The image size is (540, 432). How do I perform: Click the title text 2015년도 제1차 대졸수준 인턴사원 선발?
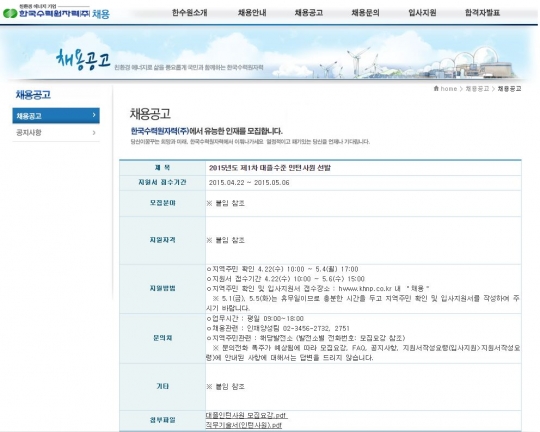[270, 168]
